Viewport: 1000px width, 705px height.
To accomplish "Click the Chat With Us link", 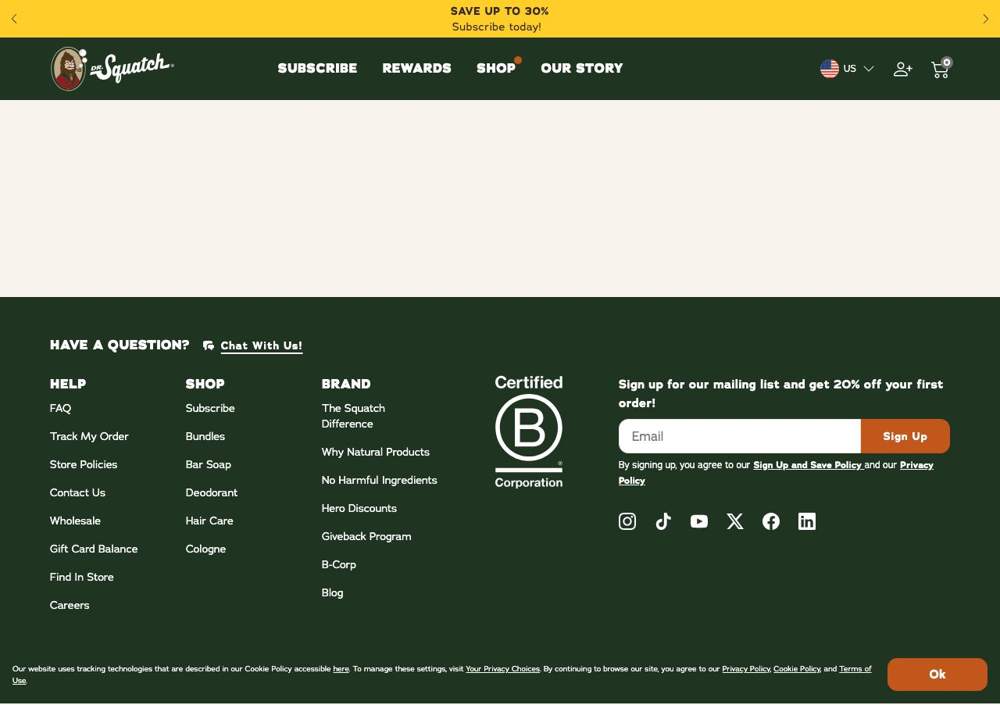I will pos(261,346).
